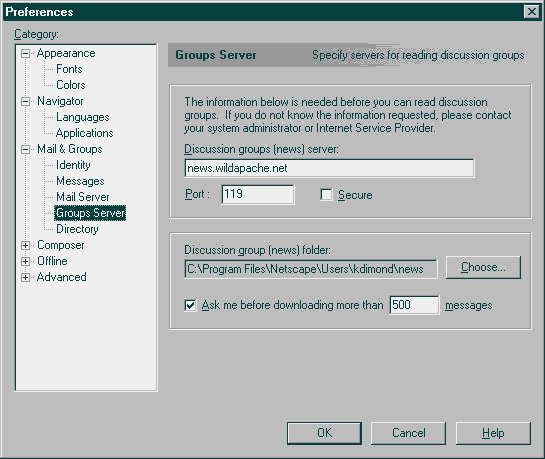This screenshot has width=545, height=459.
Task: Open the Colors preferences
Action: (x=71, y=85)
